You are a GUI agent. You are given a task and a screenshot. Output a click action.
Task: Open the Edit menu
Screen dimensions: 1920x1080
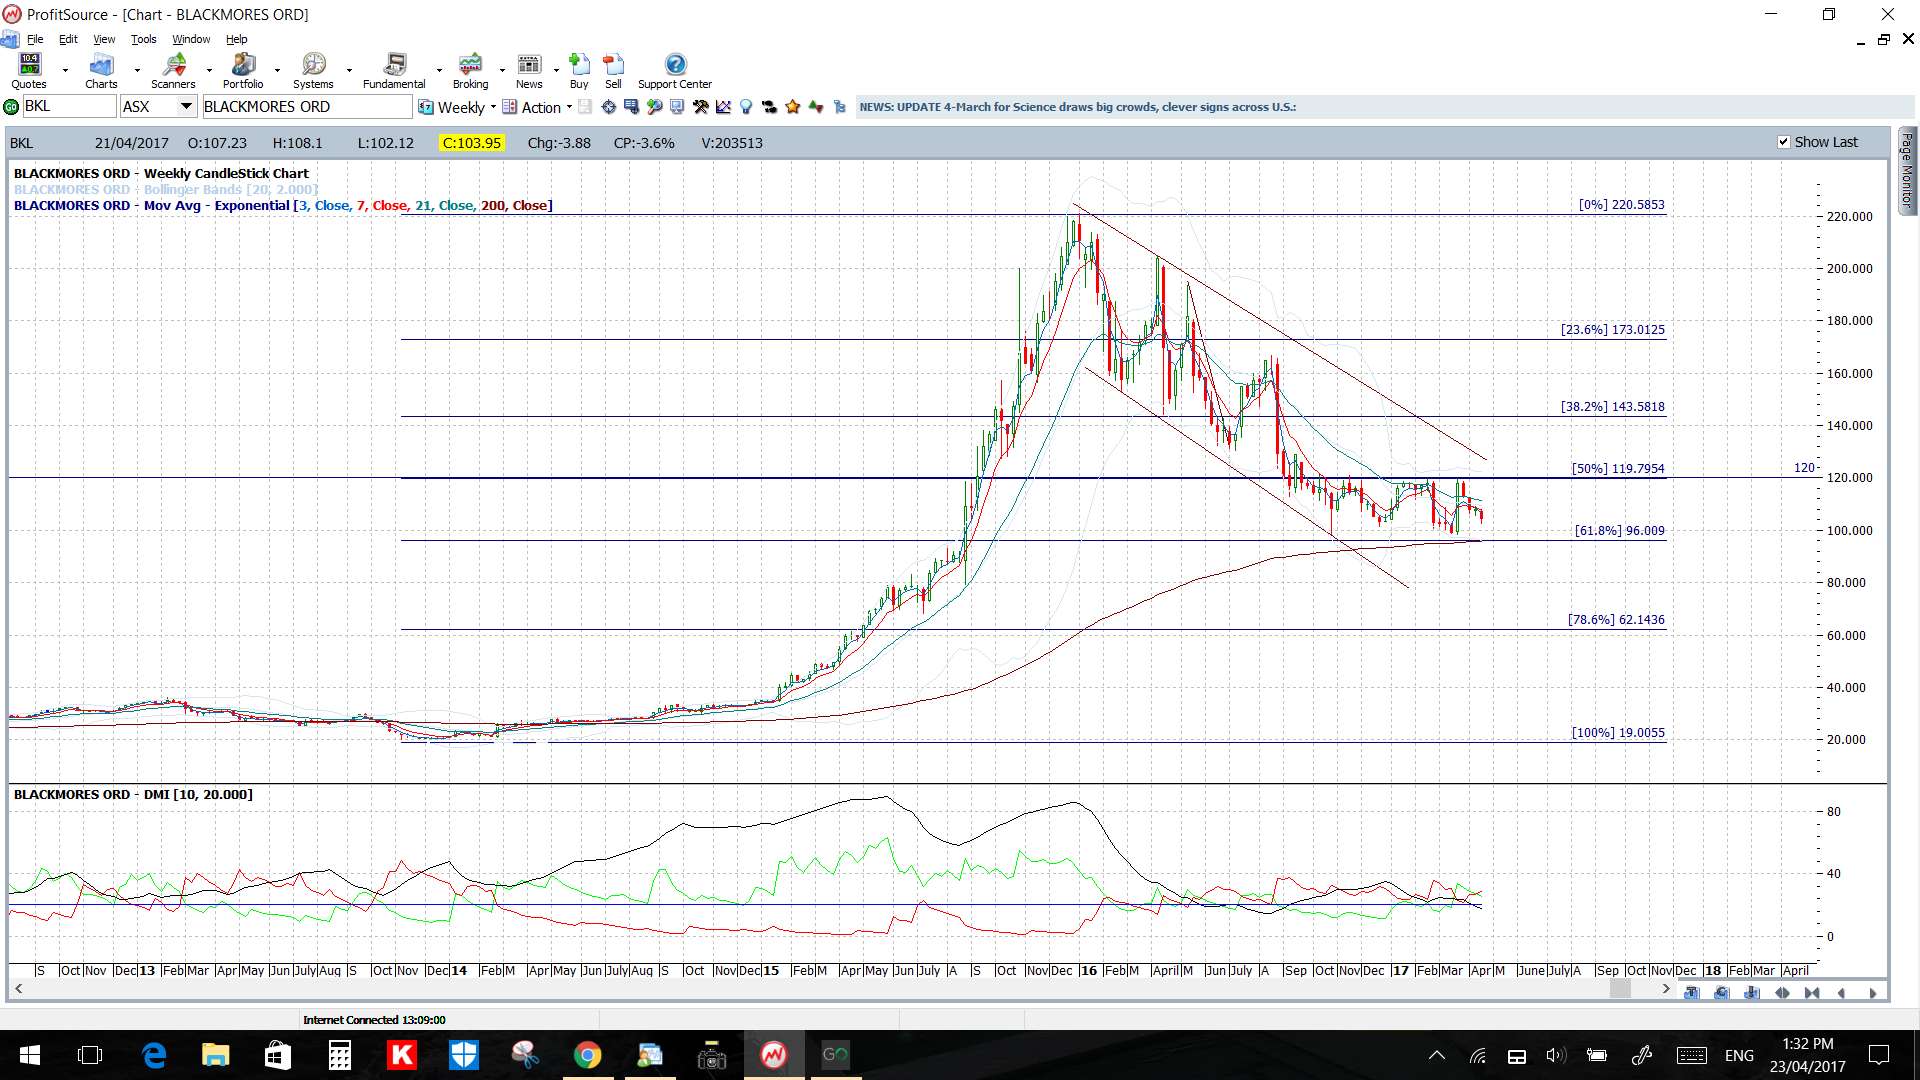click(68, 39)
